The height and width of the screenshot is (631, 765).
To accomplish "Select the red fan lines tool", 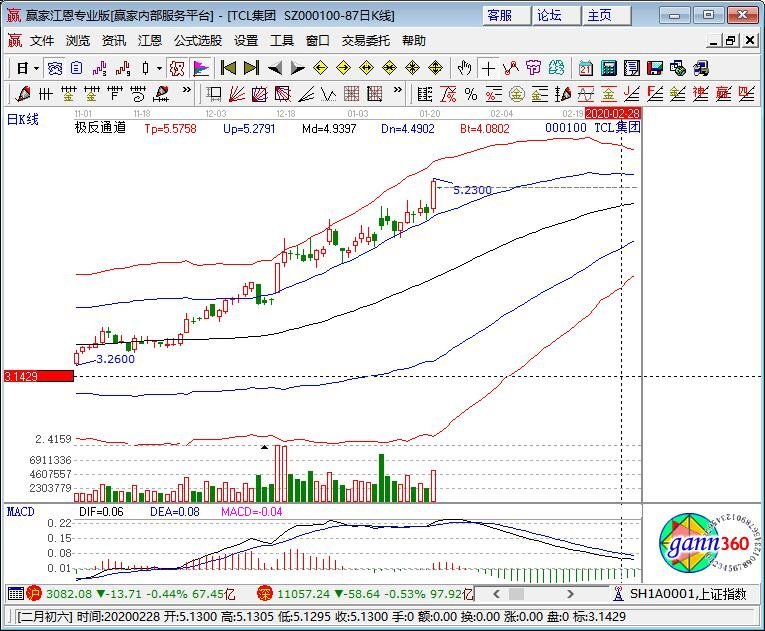I will (x=237, y=94).
